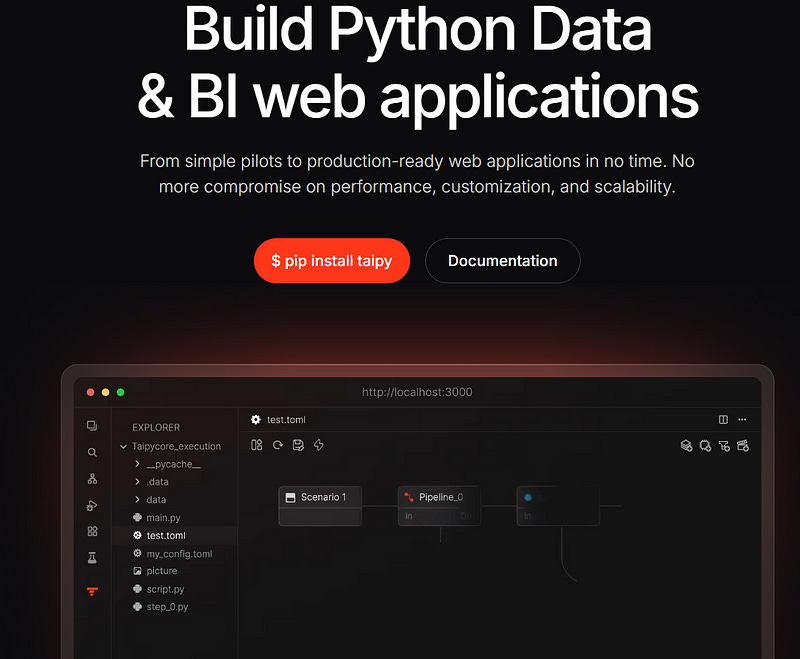The height and width of the screenshot is (659, 800).
Task: Select the Scenario 1 node label
Action: click(x=323, y=497)
